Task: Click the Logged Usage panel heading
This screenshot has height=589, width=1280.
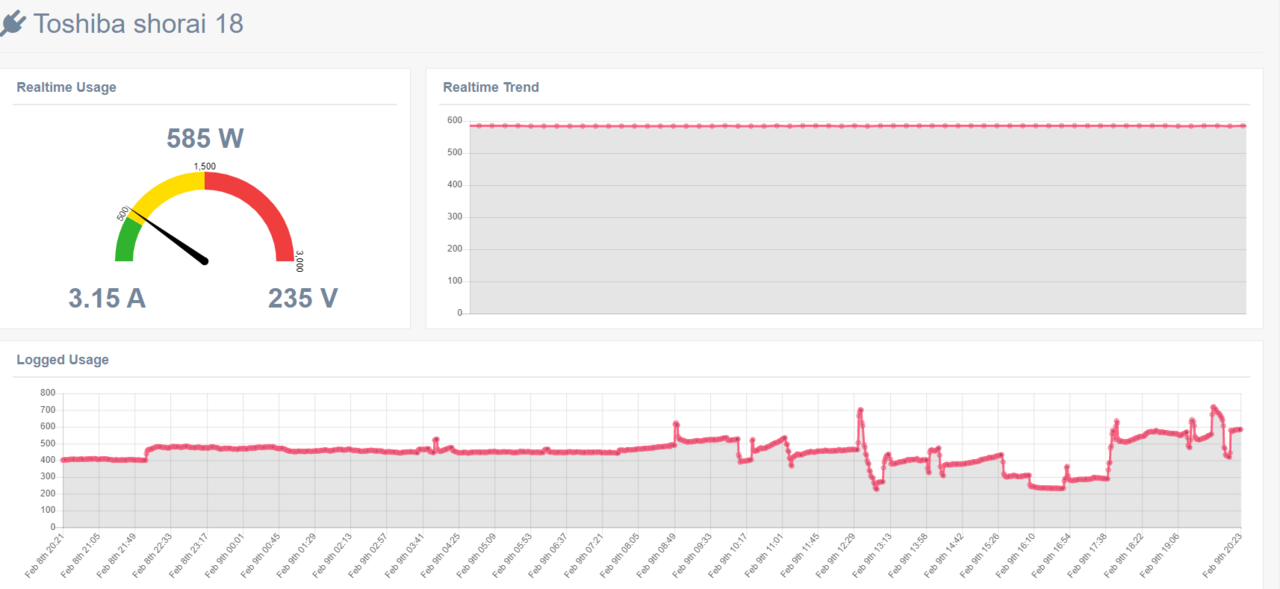Action: pyautogui.click(x=63, y=359)
